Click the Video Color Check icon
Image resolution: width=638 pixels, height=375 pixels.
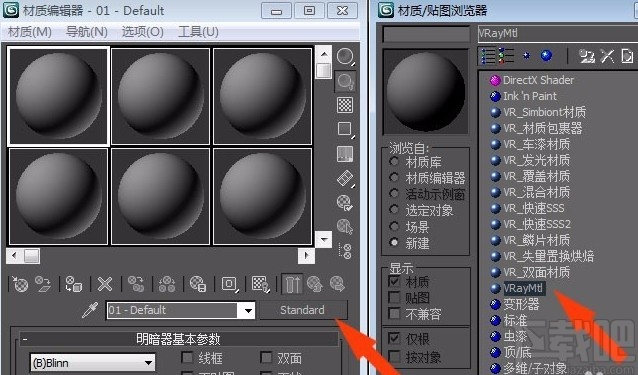345,154
